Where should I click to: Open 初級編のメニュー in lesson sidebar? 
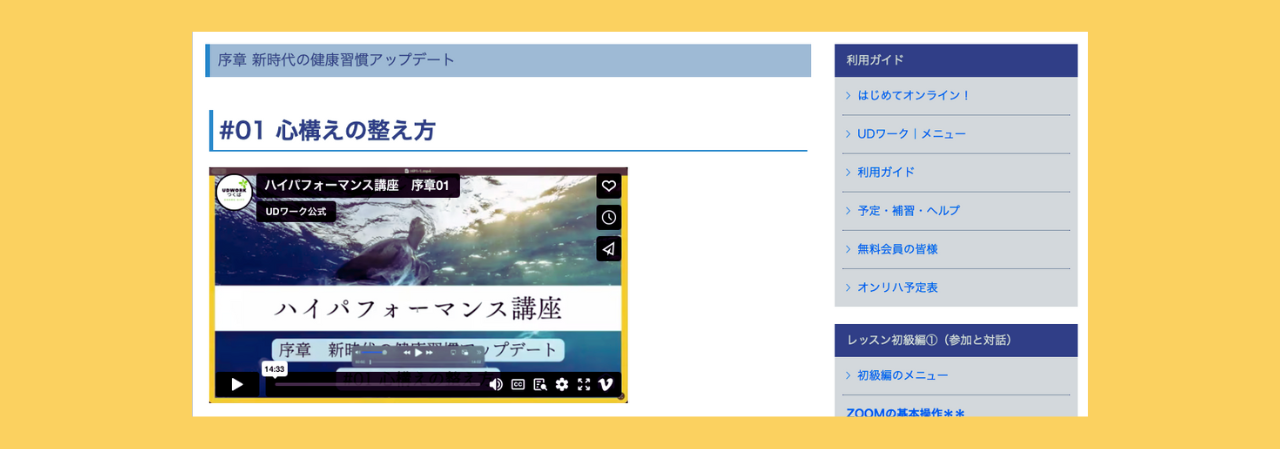pos(902,375)
